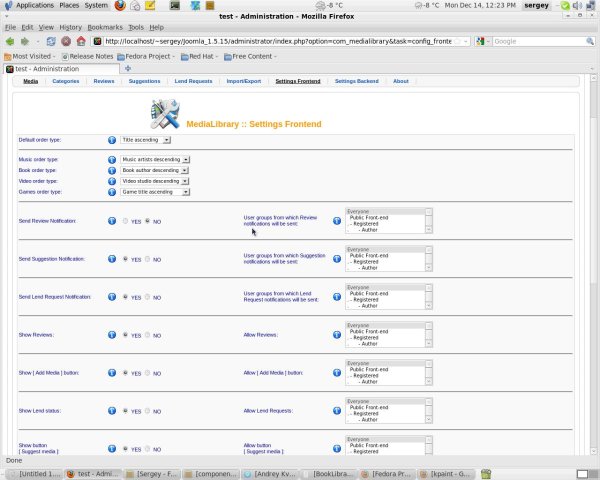Click the Firefox Back arrow button

pyautogui.click(x=10, y=41)
